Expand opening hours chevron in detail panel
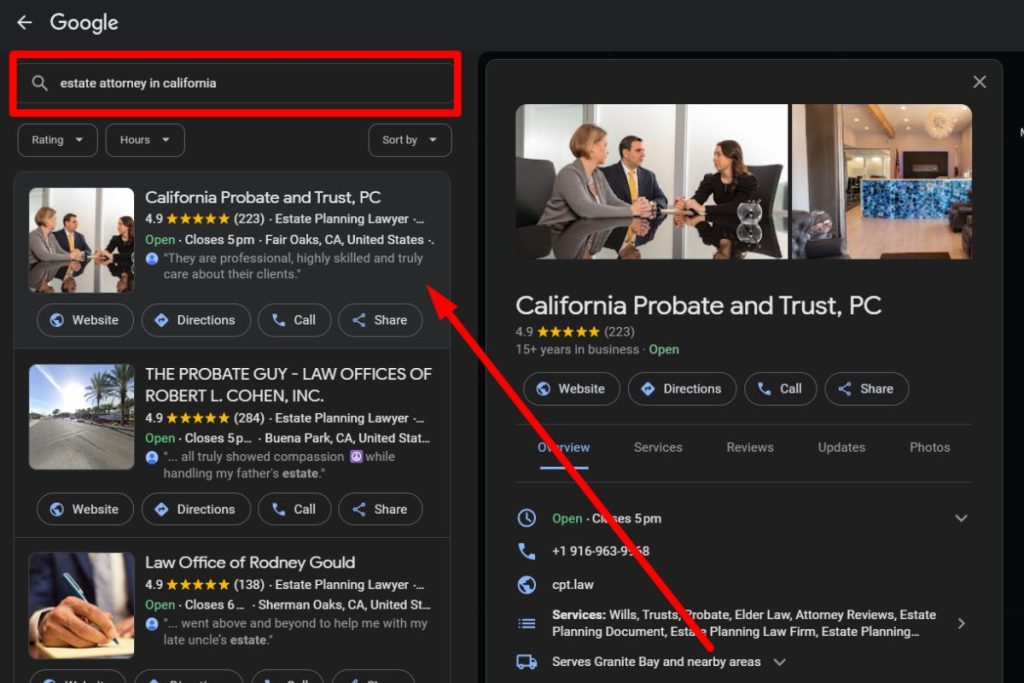This screenshot has width=1024, height=683. point(961,518)
